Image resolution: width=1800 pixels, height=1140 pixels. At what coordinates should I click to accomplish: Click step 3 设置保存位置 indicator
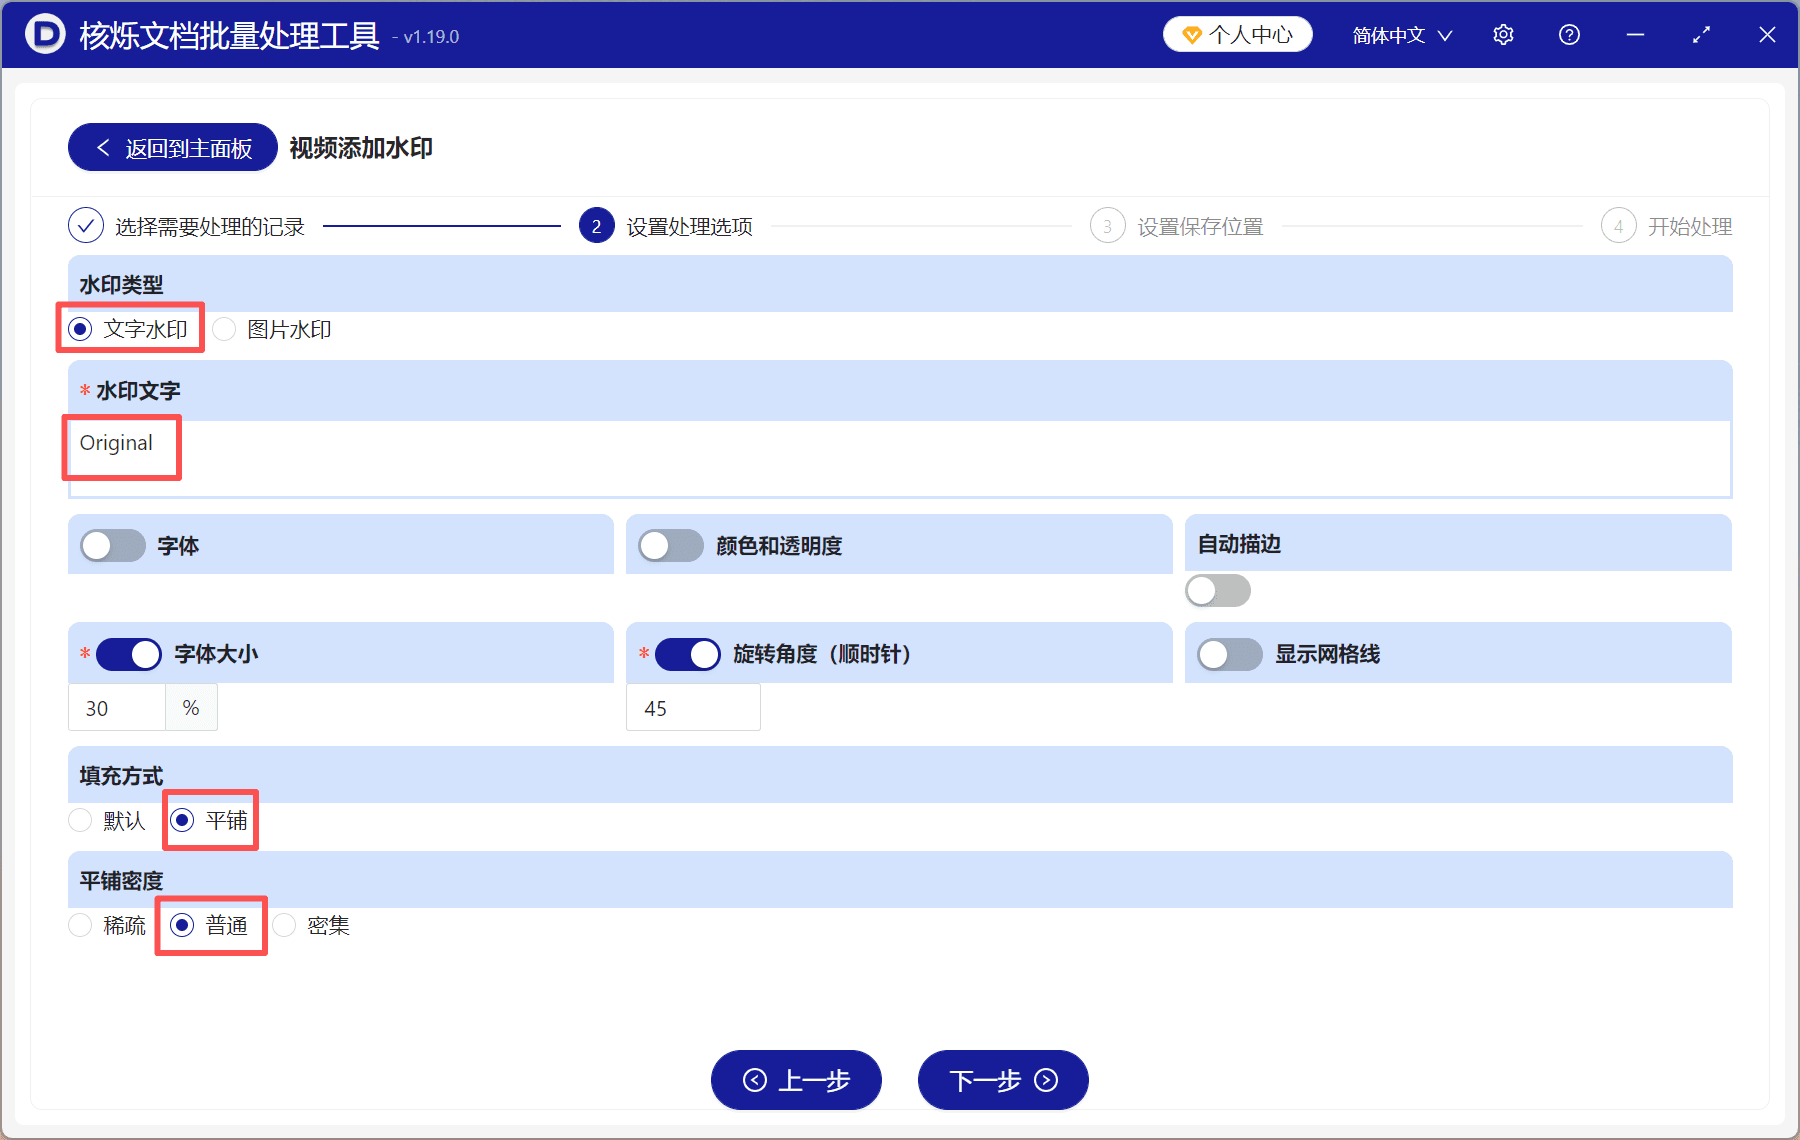coord(1107,226)
